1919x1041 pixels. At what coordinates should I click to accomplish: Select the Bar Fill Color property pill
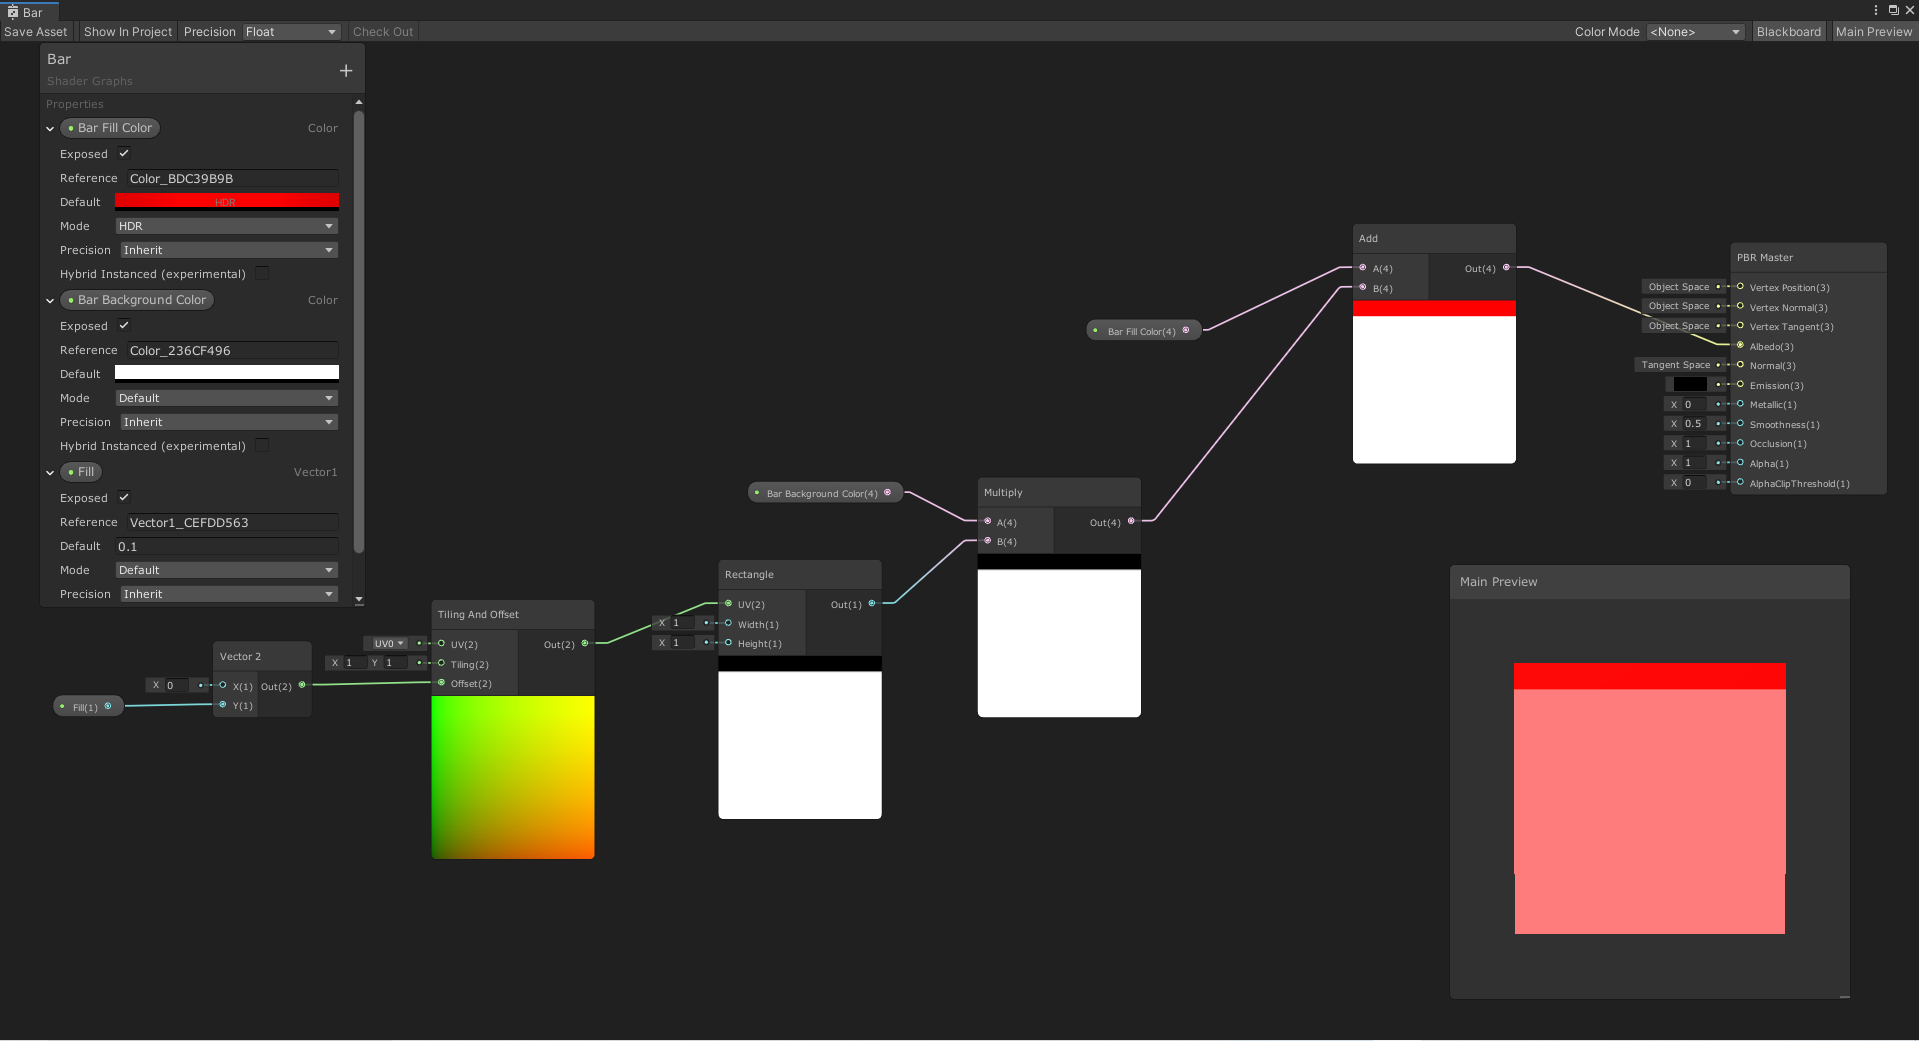(110, 128)
